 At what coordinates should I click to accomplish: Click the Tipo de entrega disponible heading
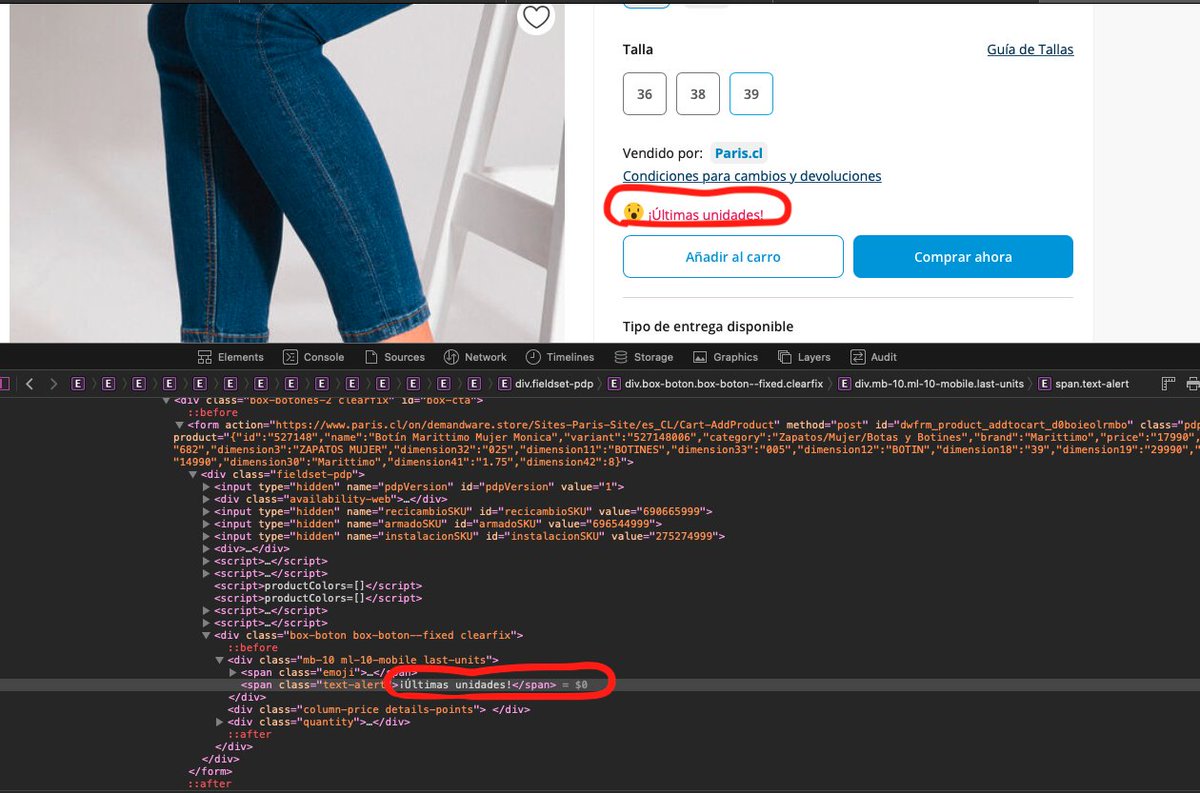pyautogui.click(x=708, y=327)
